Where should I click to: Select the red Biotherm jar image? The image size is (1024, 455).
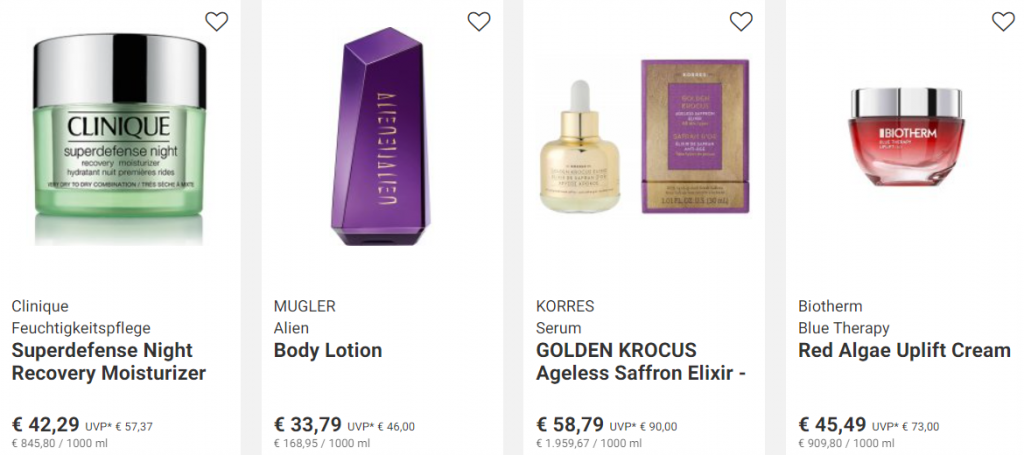(906, 137)
